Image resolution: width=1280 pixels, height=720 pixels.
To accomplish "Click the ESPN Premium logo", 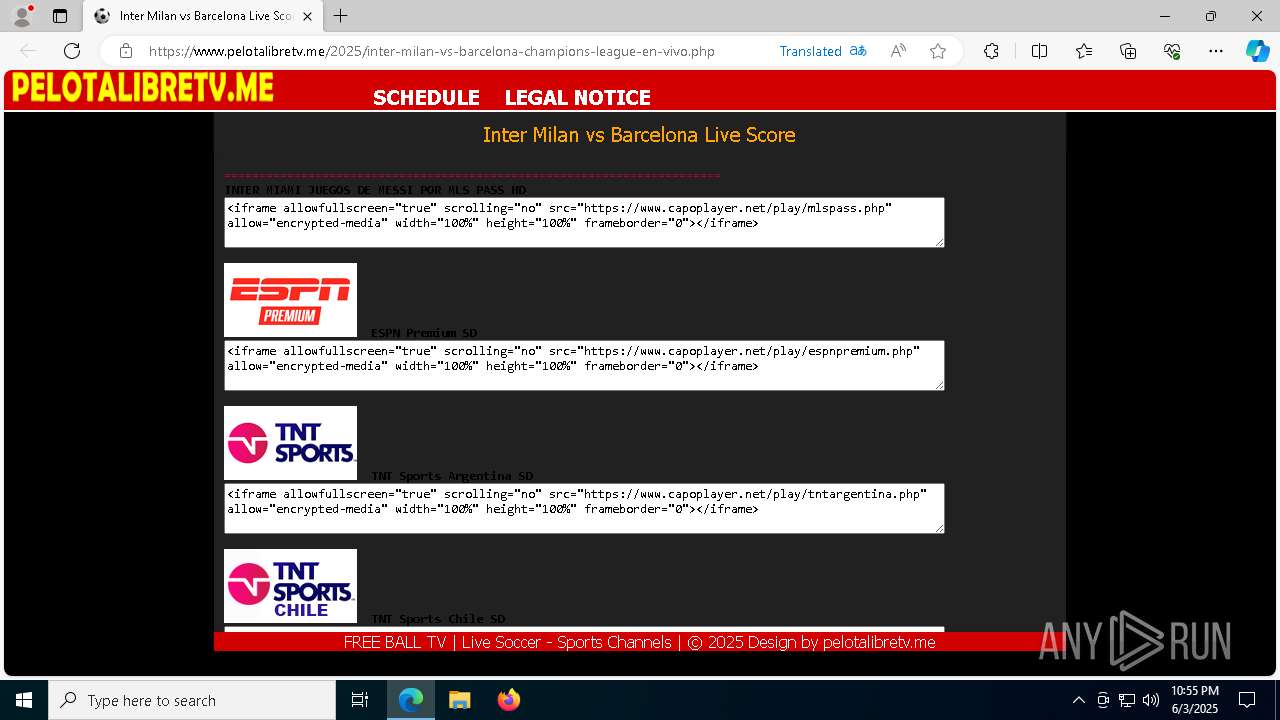I will (290, 300).
